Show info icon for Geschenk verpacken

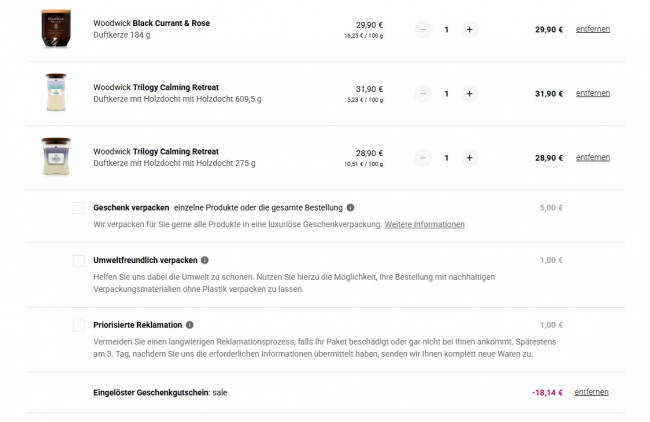tap(350, 208)
